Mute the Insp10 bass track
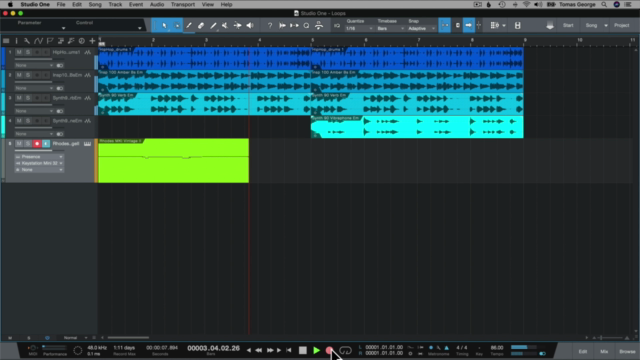The height and width of the screenshot is (360, 640). (x=19, y=75)
